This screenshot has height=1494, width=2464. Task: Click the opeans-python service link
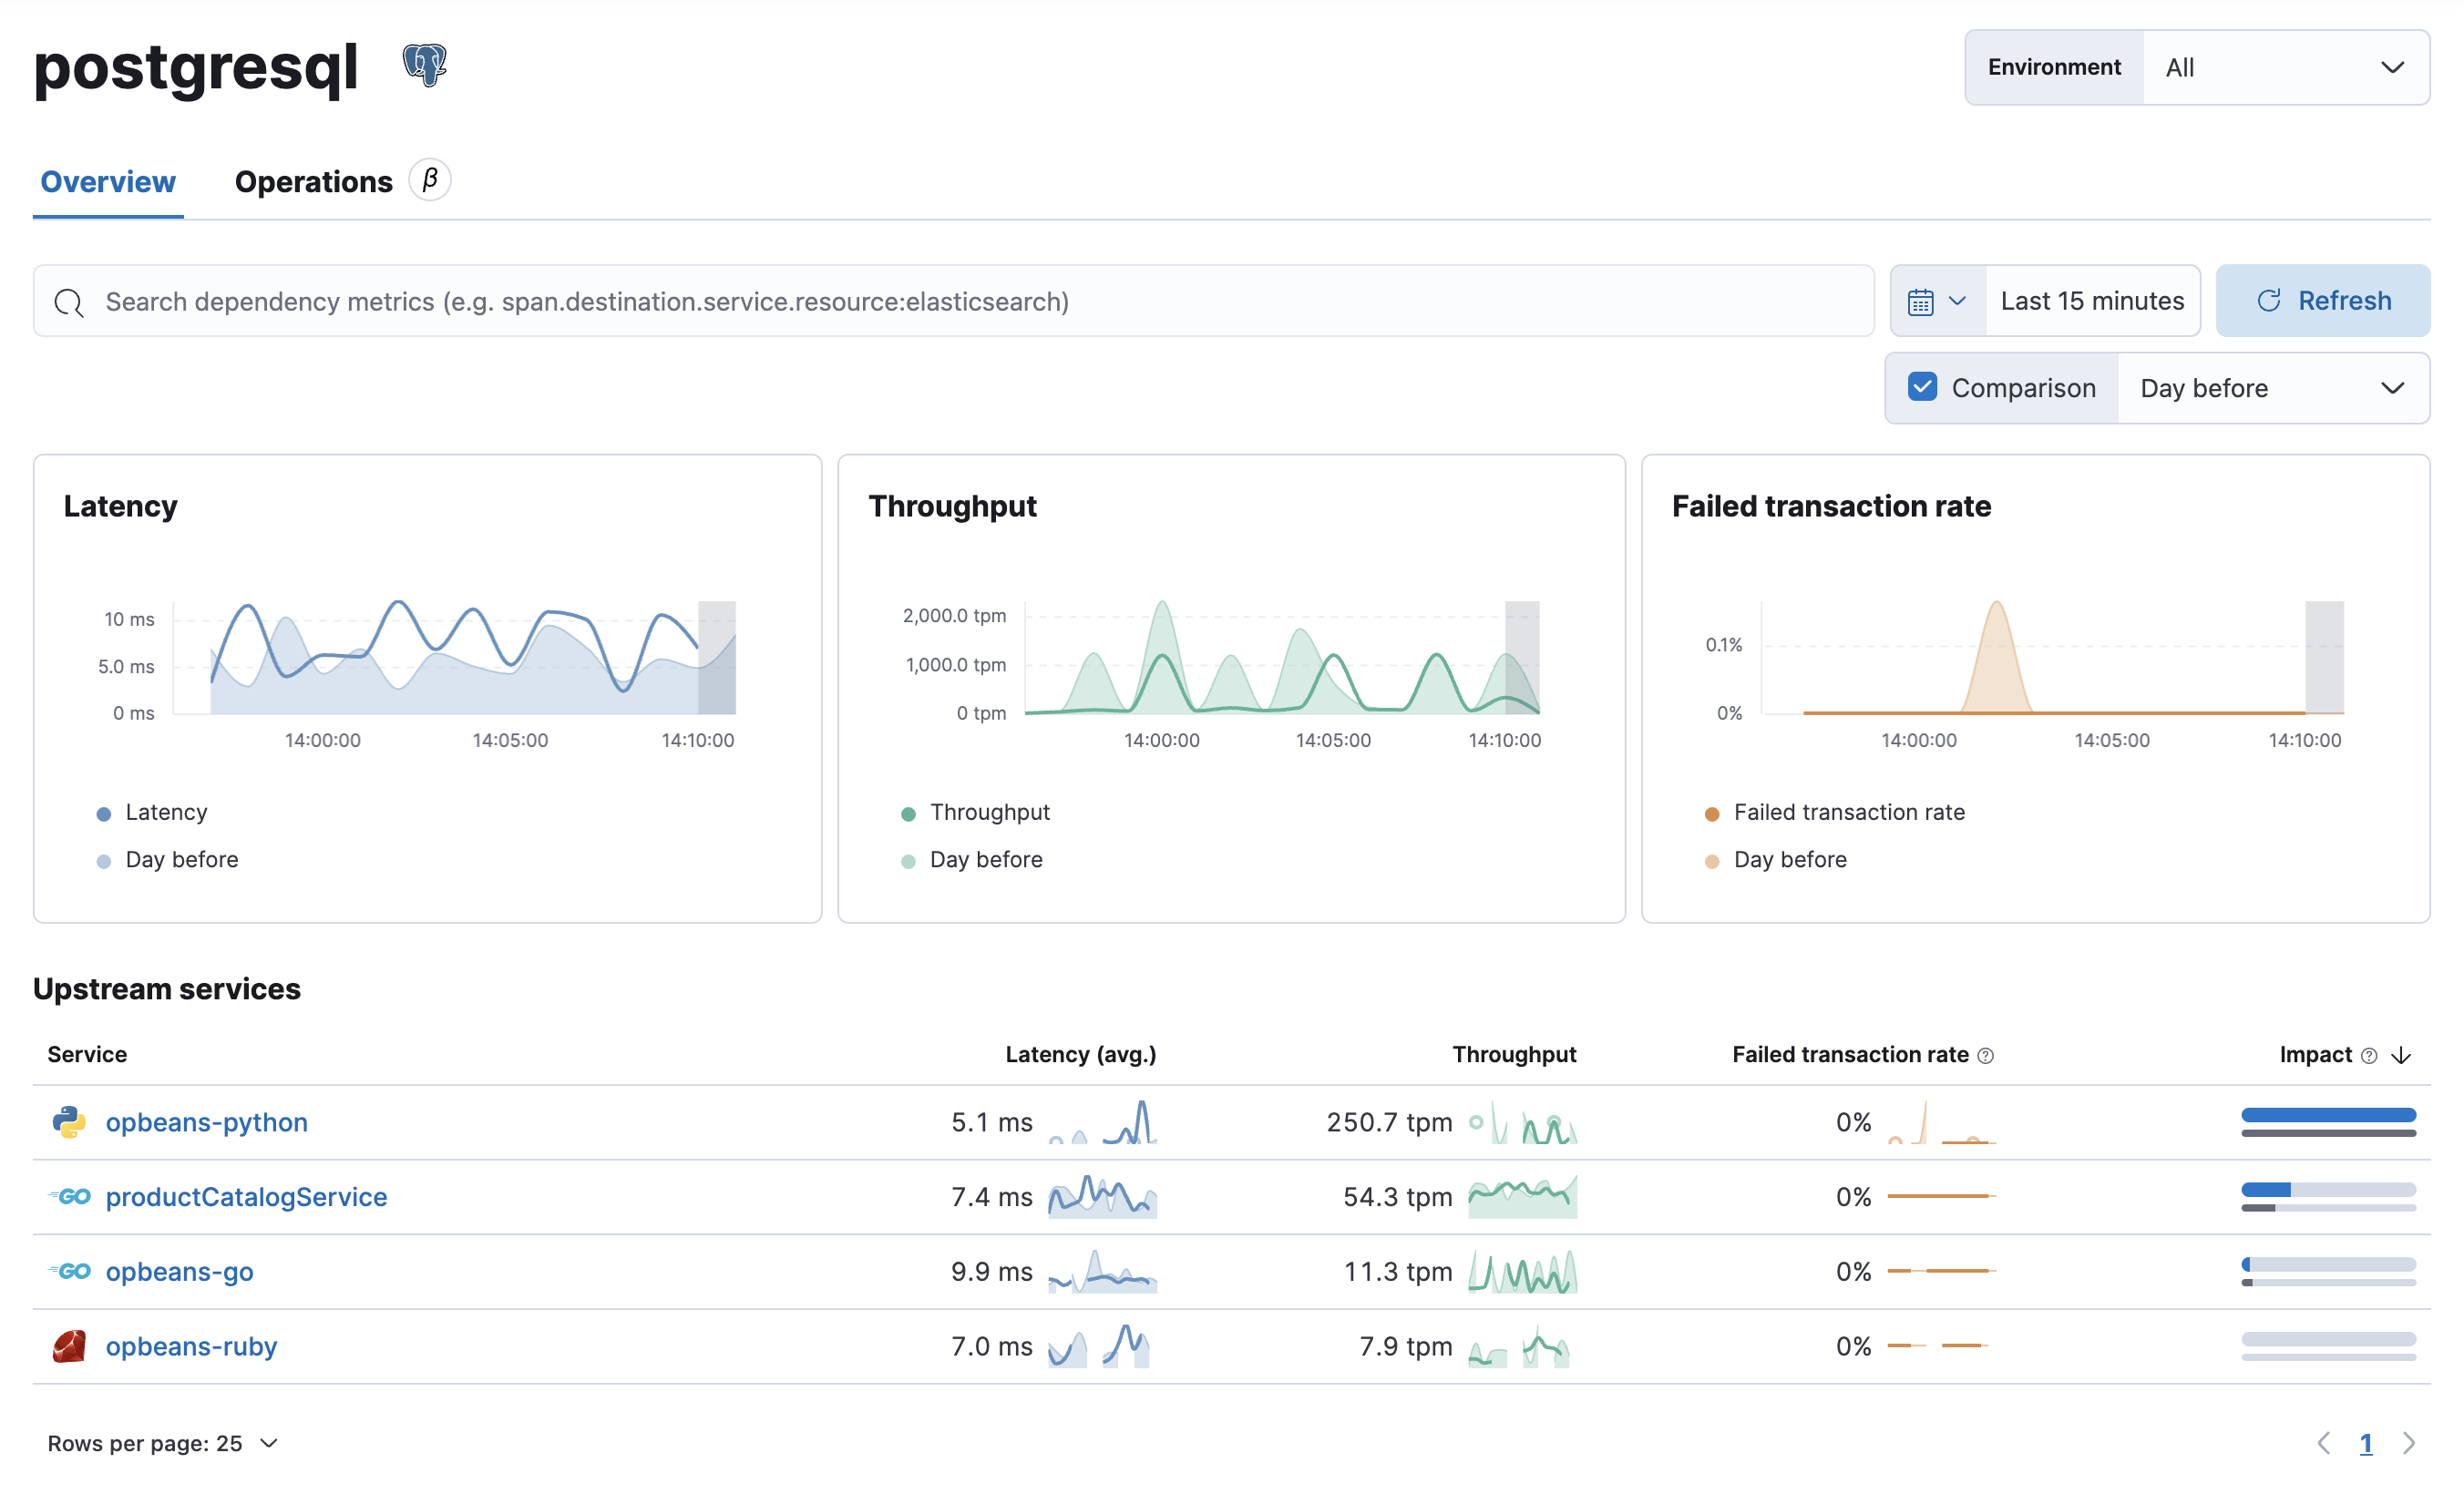click(x=204, y=1120)
